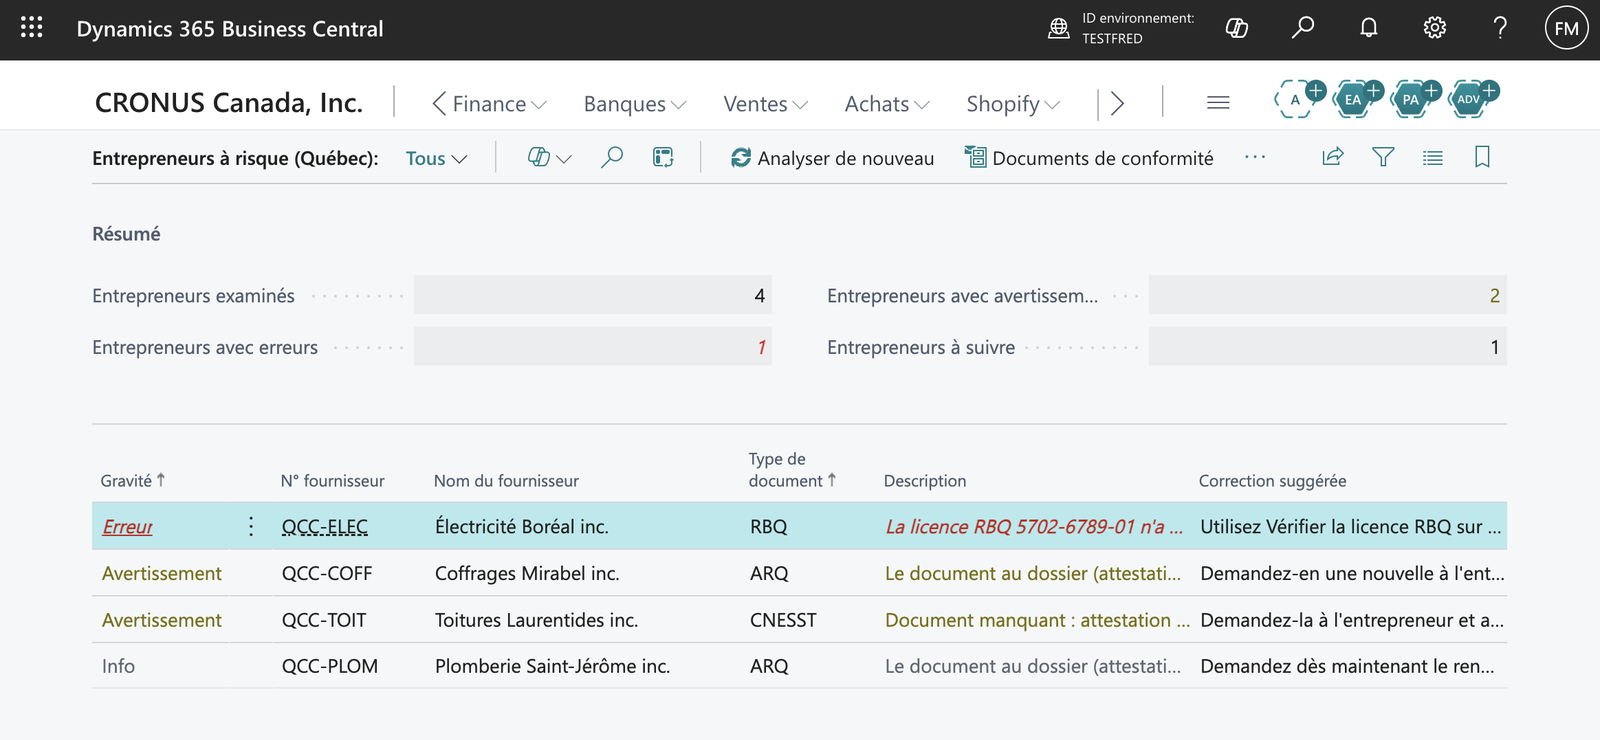Click the EA profile hexagon badge
1600x740 pixels.
pos(1354,99)
